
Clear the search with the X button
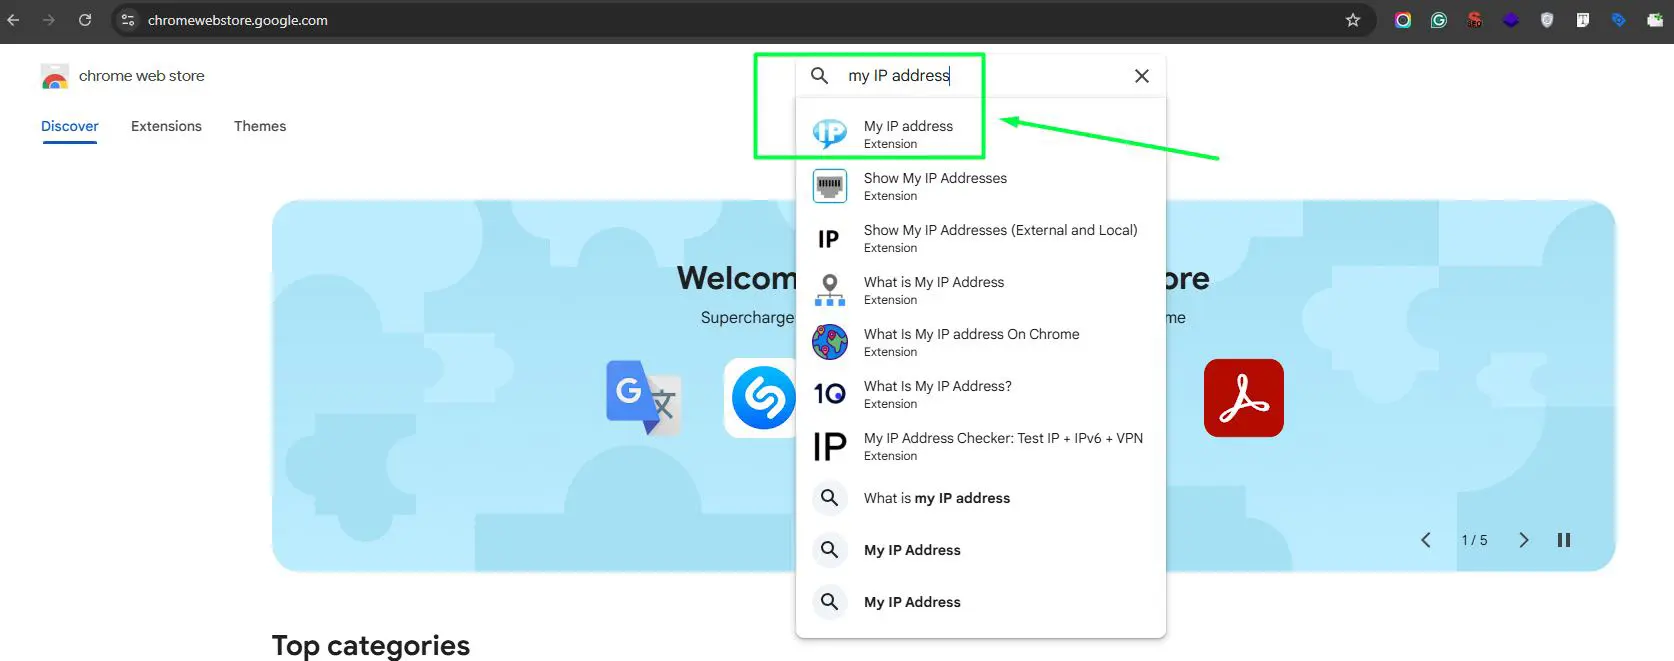(1141, 76)
